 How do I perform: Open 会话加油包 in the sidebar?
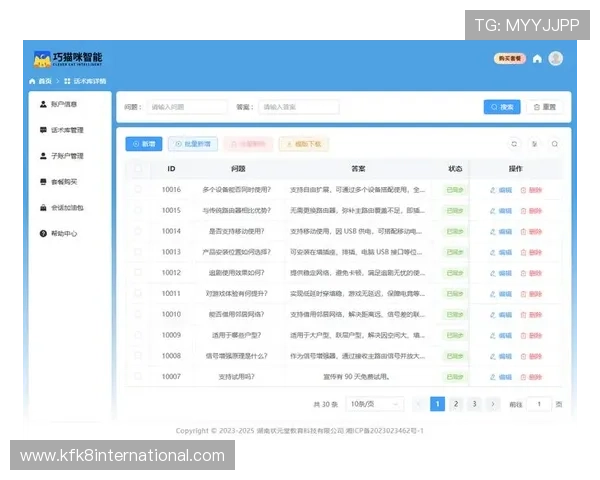(62, 208)
